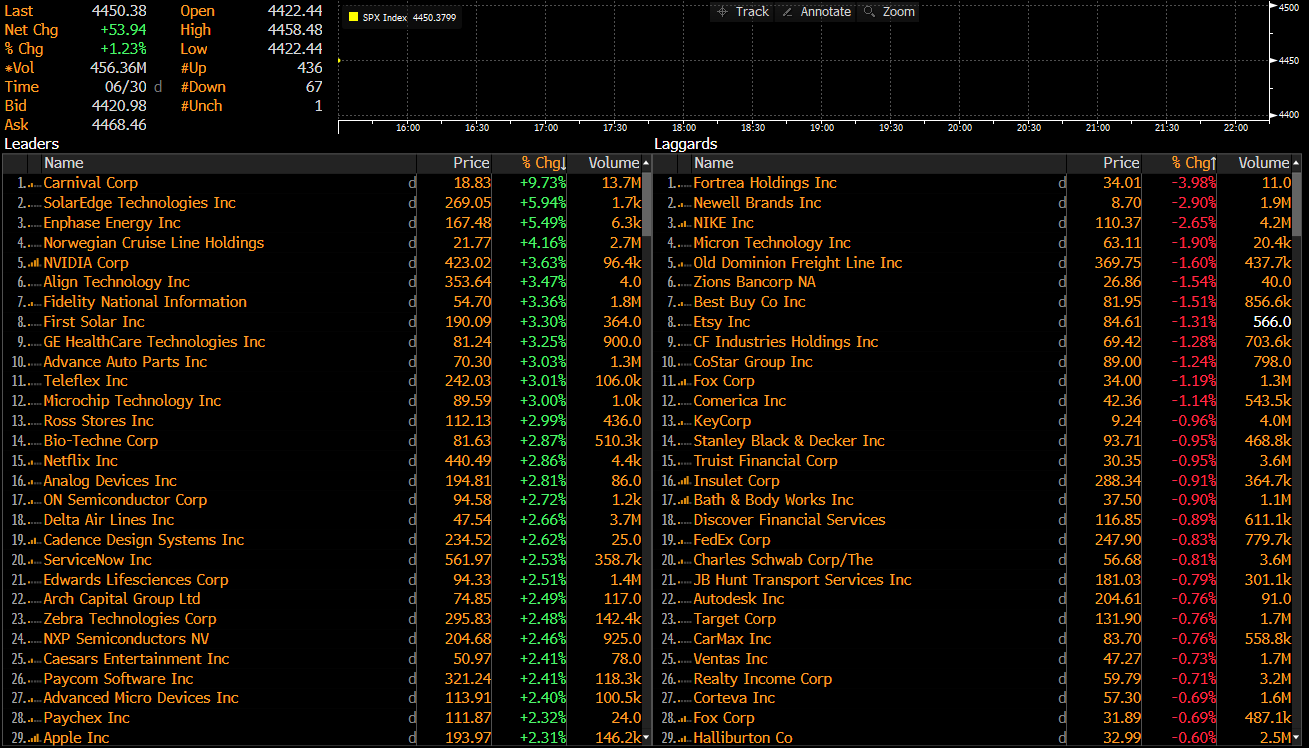Sort Leaders table by % Chg column
1309x748 pixels.
544,163
